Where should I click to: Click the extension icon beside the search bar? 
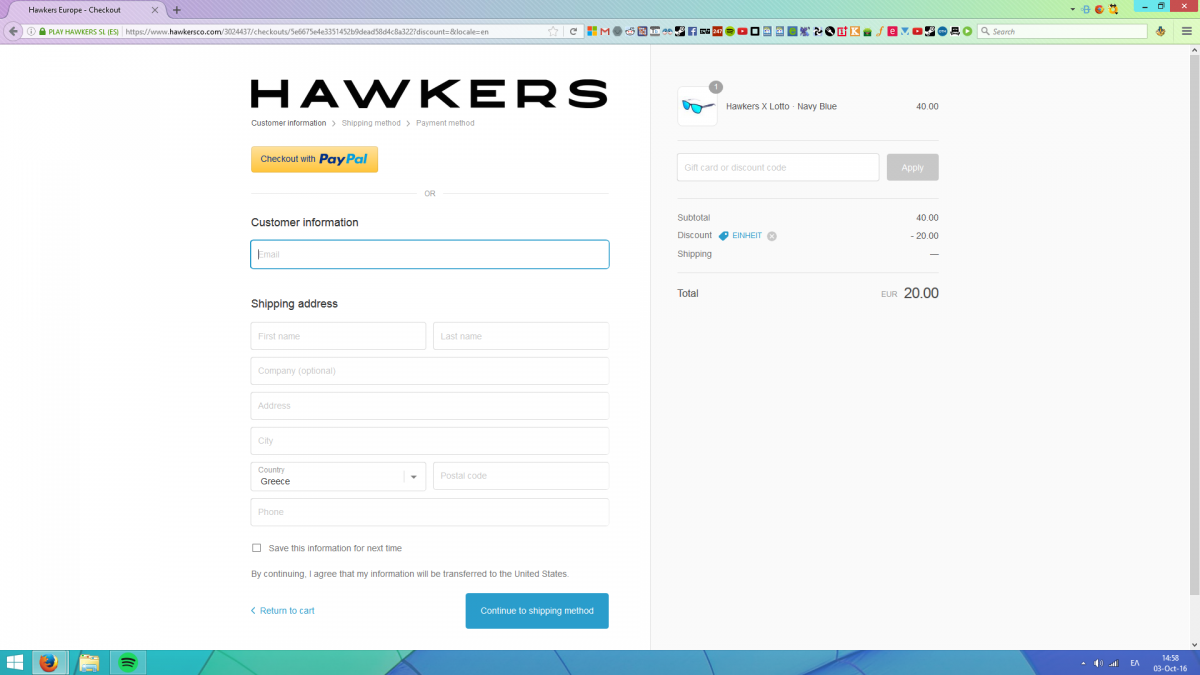point(1161,31)
